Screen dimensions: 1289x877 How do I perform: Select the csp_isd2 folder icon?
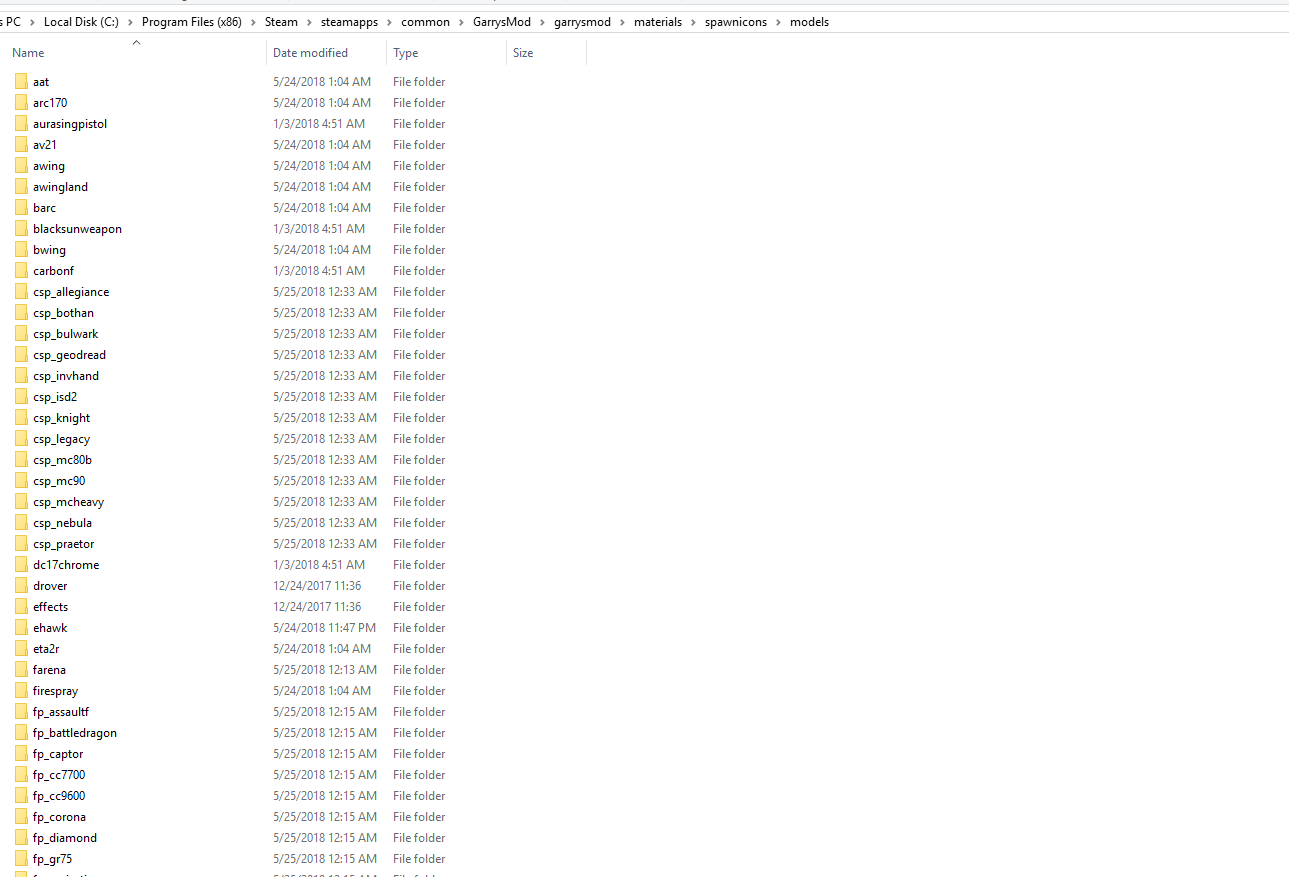click(x=22, y=397)
